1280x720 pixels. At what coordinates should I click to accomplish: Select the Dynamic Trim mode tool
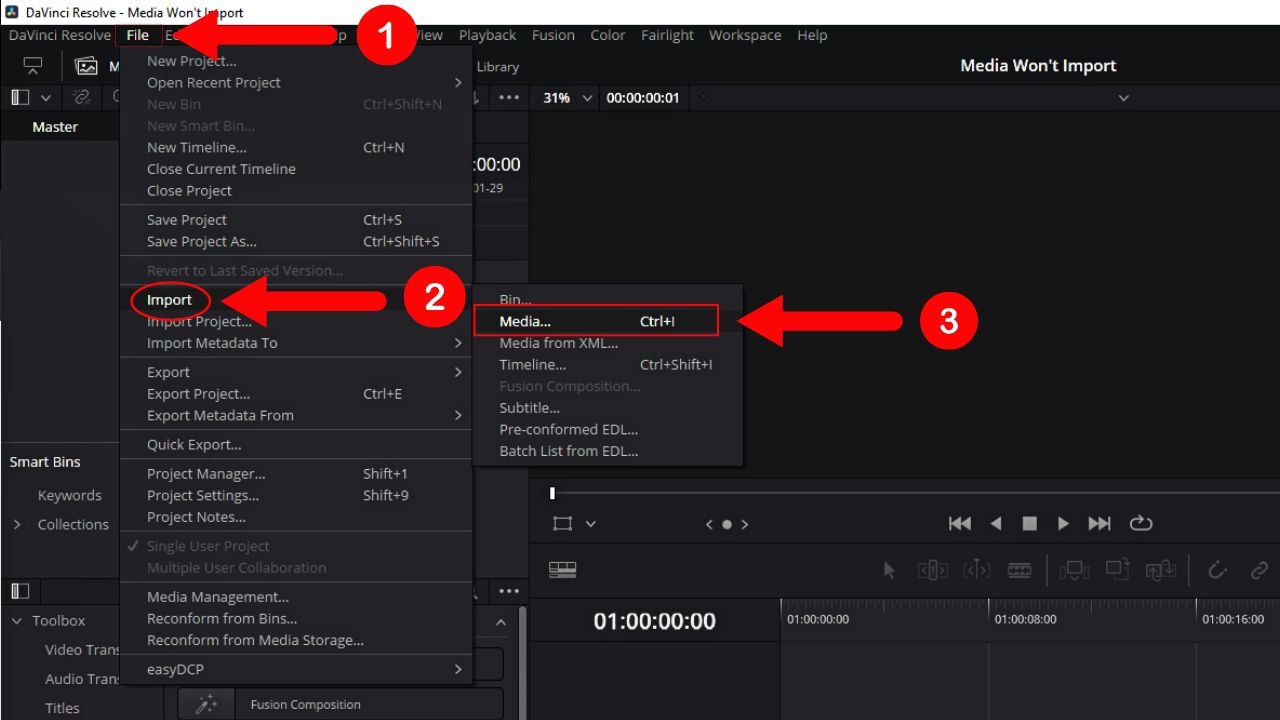point(976,570)
